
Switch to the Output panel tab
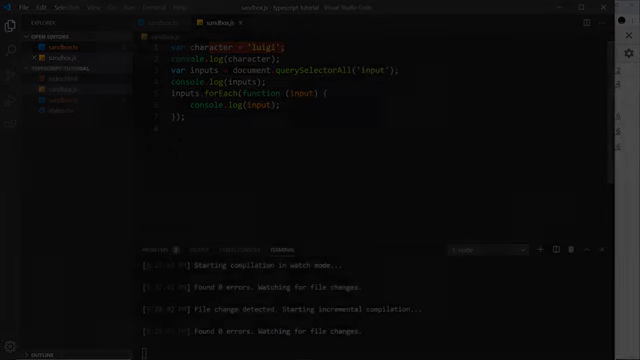(199, 250)
